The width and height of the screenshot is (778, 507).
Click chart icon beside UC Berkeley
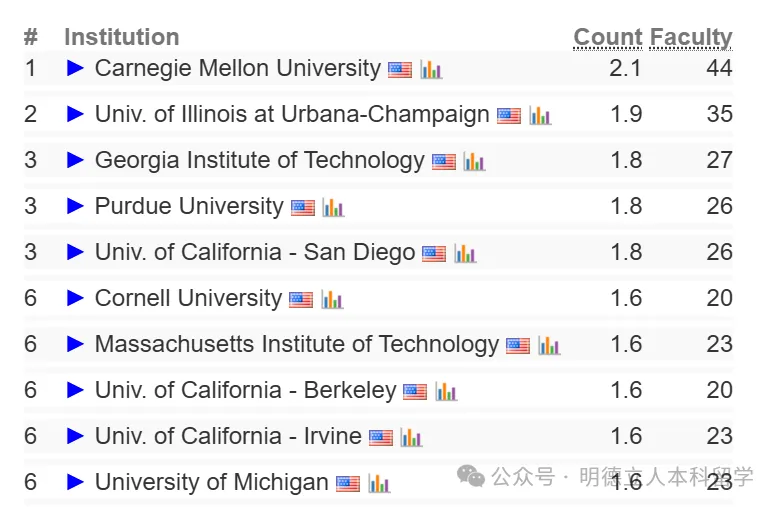point(446,392)
